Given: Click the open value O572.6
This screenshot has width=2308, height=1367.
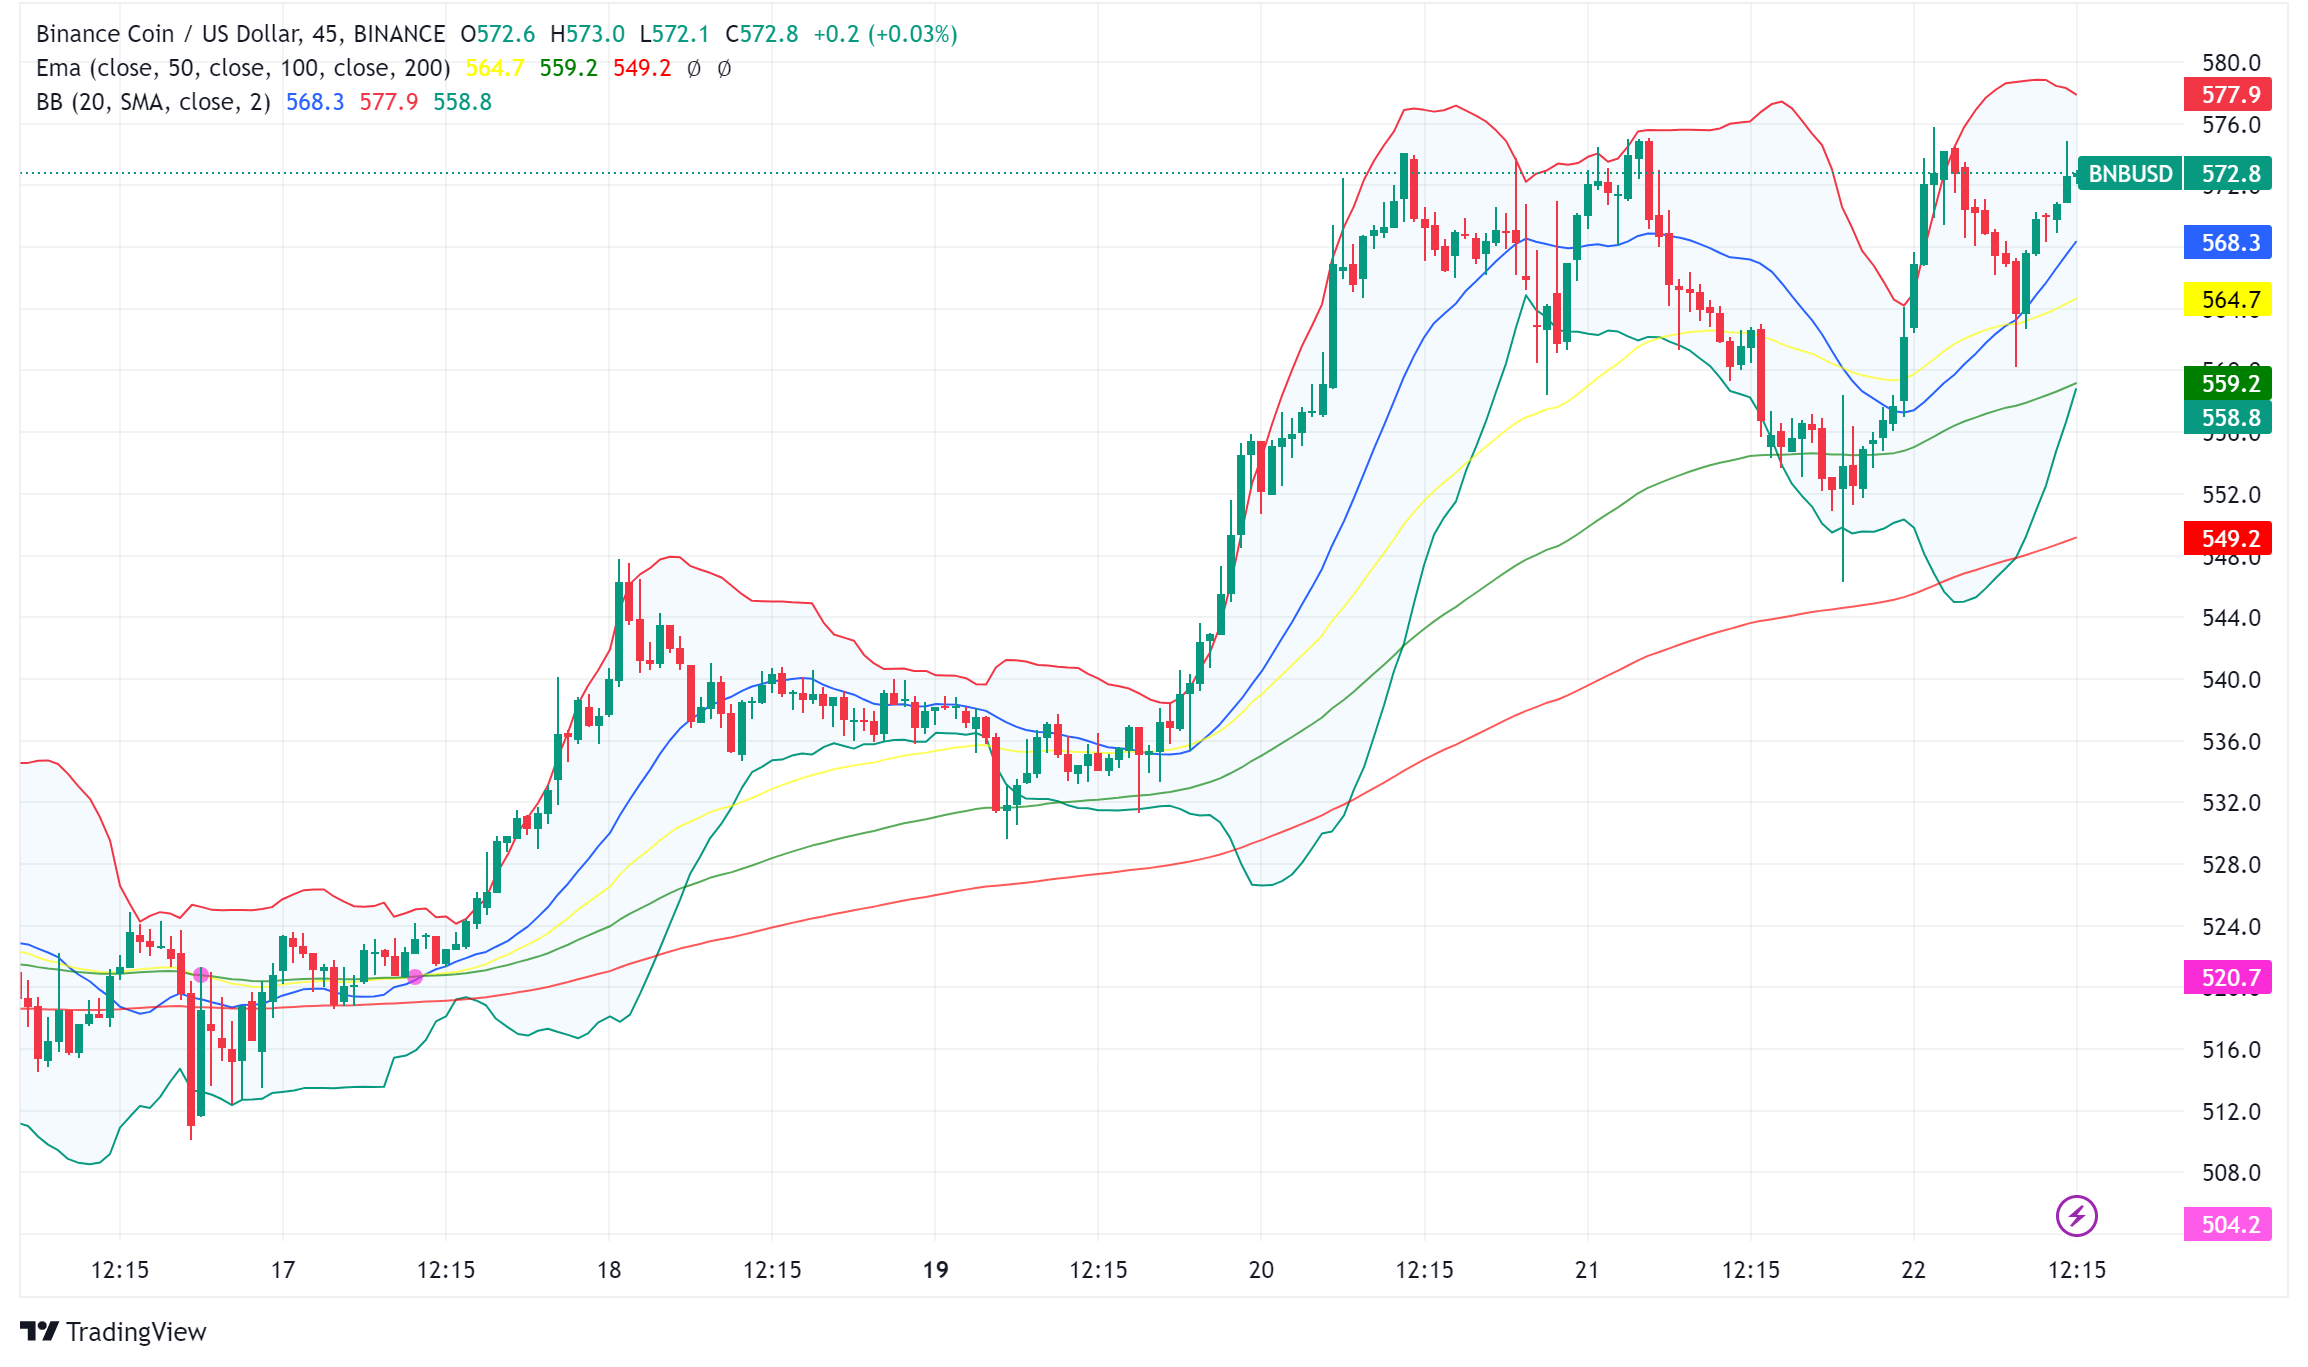Looking at the screenshot, I should (497, 34).
